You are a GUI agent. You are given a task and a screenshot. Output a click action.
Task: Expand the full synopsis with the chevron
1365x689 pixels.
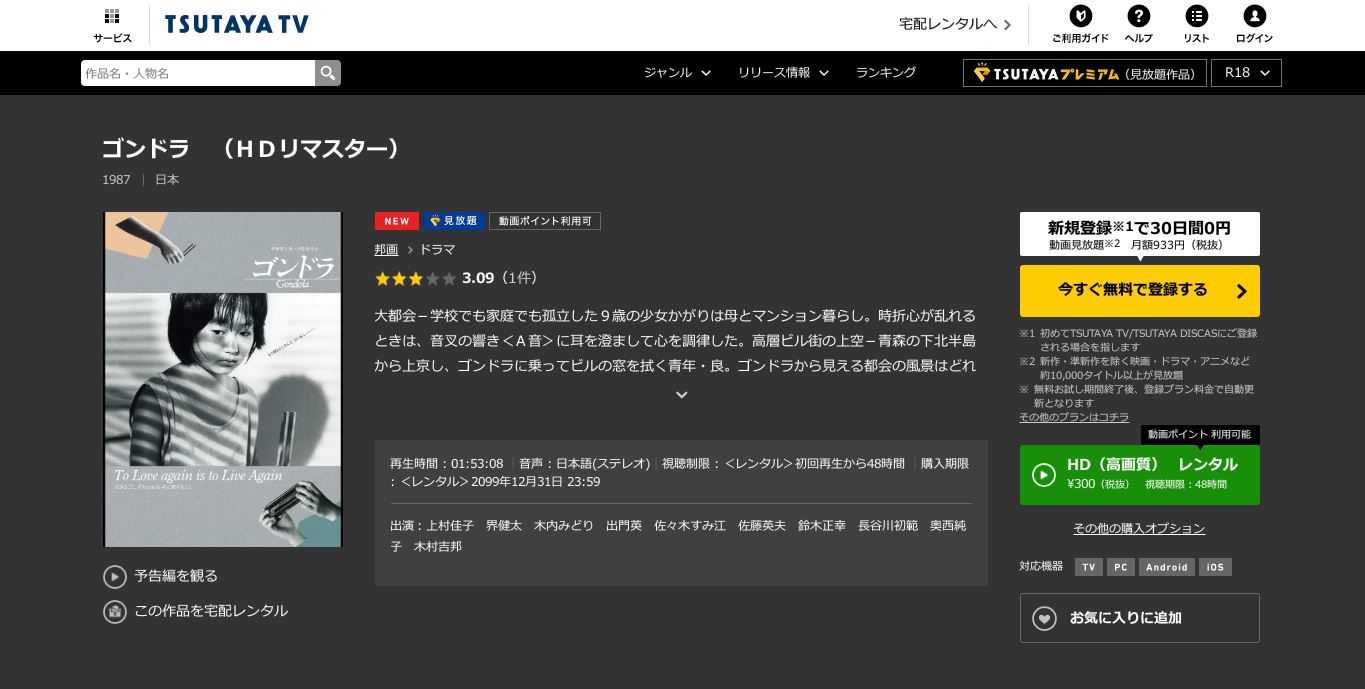(681, 395)
